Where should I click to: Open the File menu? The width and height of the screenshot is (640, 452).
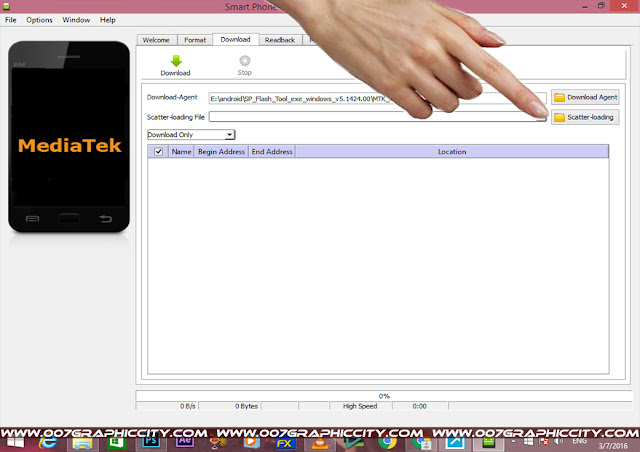click(11, 20)
